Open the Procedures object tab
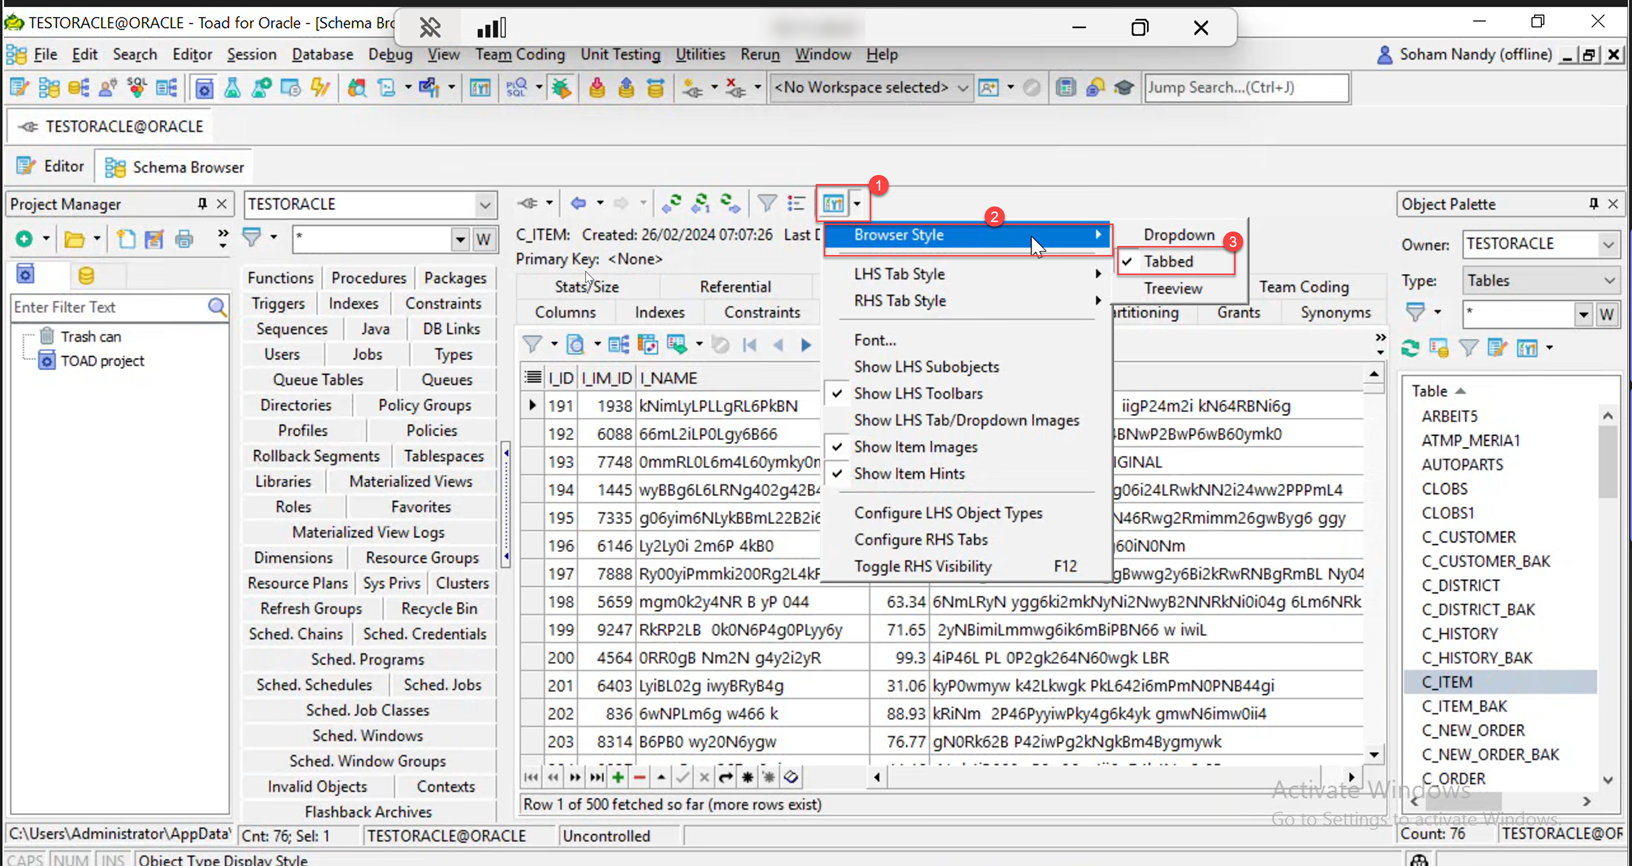This screenshot has height=866, width=1632. [x=369, y=278]
